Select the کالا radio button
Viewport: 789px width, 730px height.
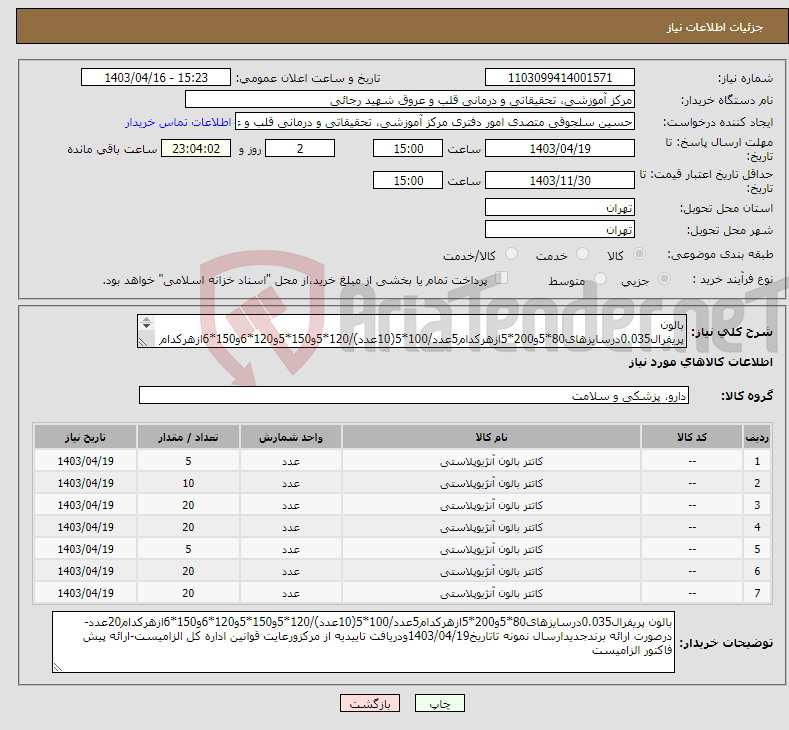tap(639, 254)
